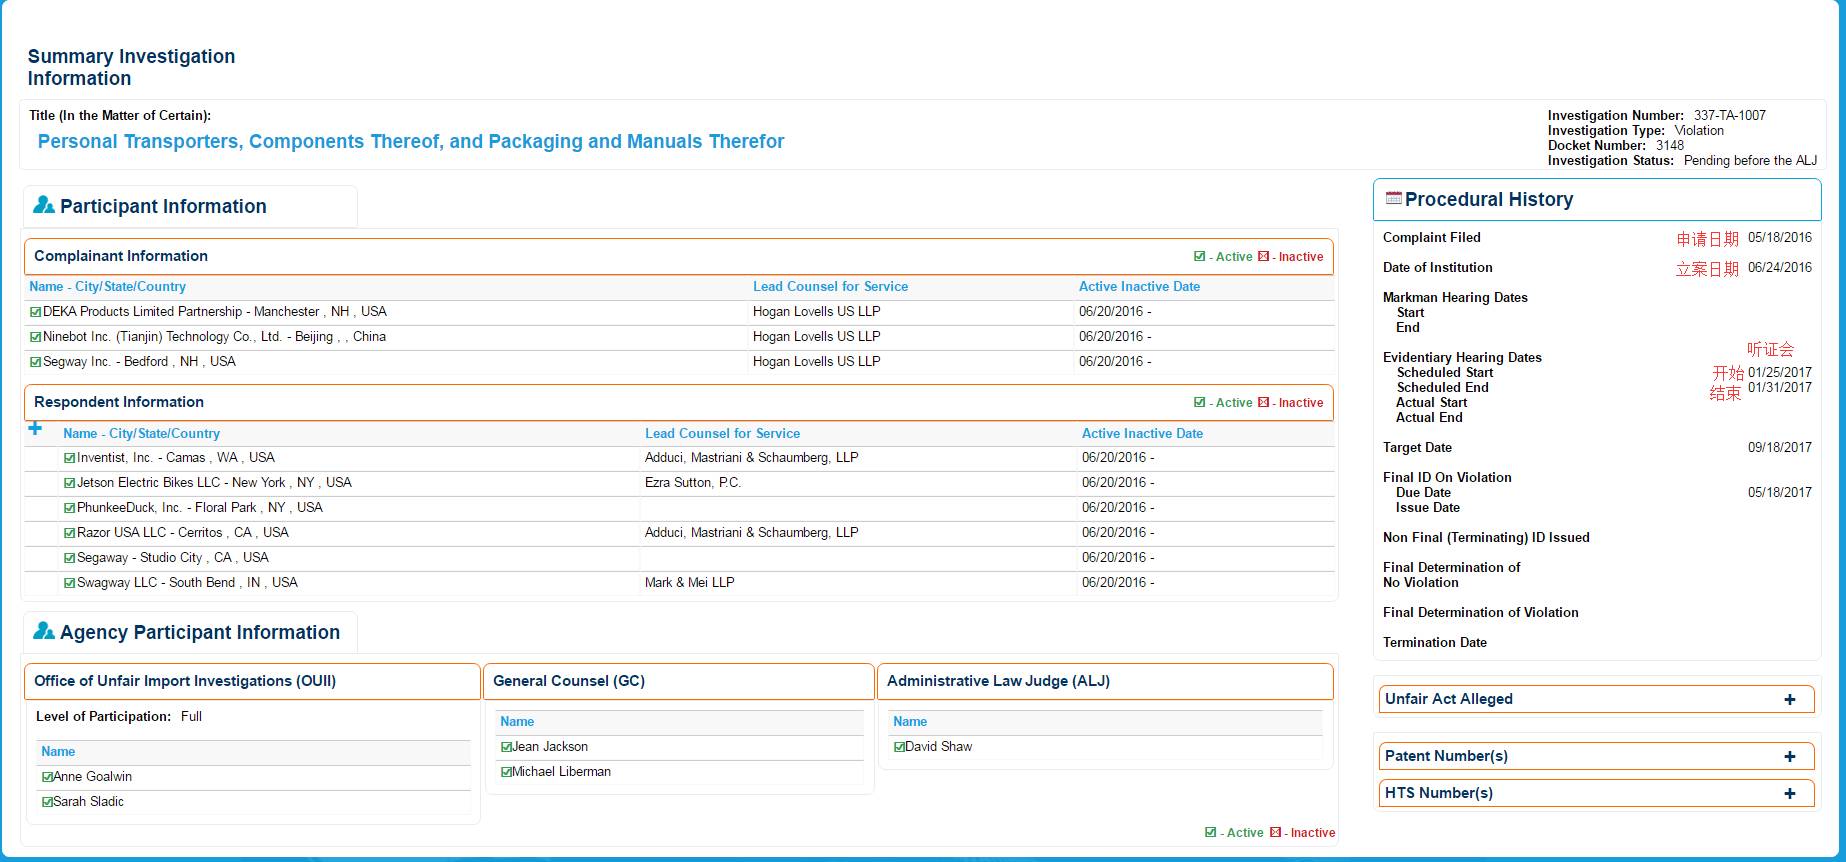Screen dimensions: 1846x862
Task: Click 'Mark & Mei LLP' counsel cell
Action: click(689, 583)
